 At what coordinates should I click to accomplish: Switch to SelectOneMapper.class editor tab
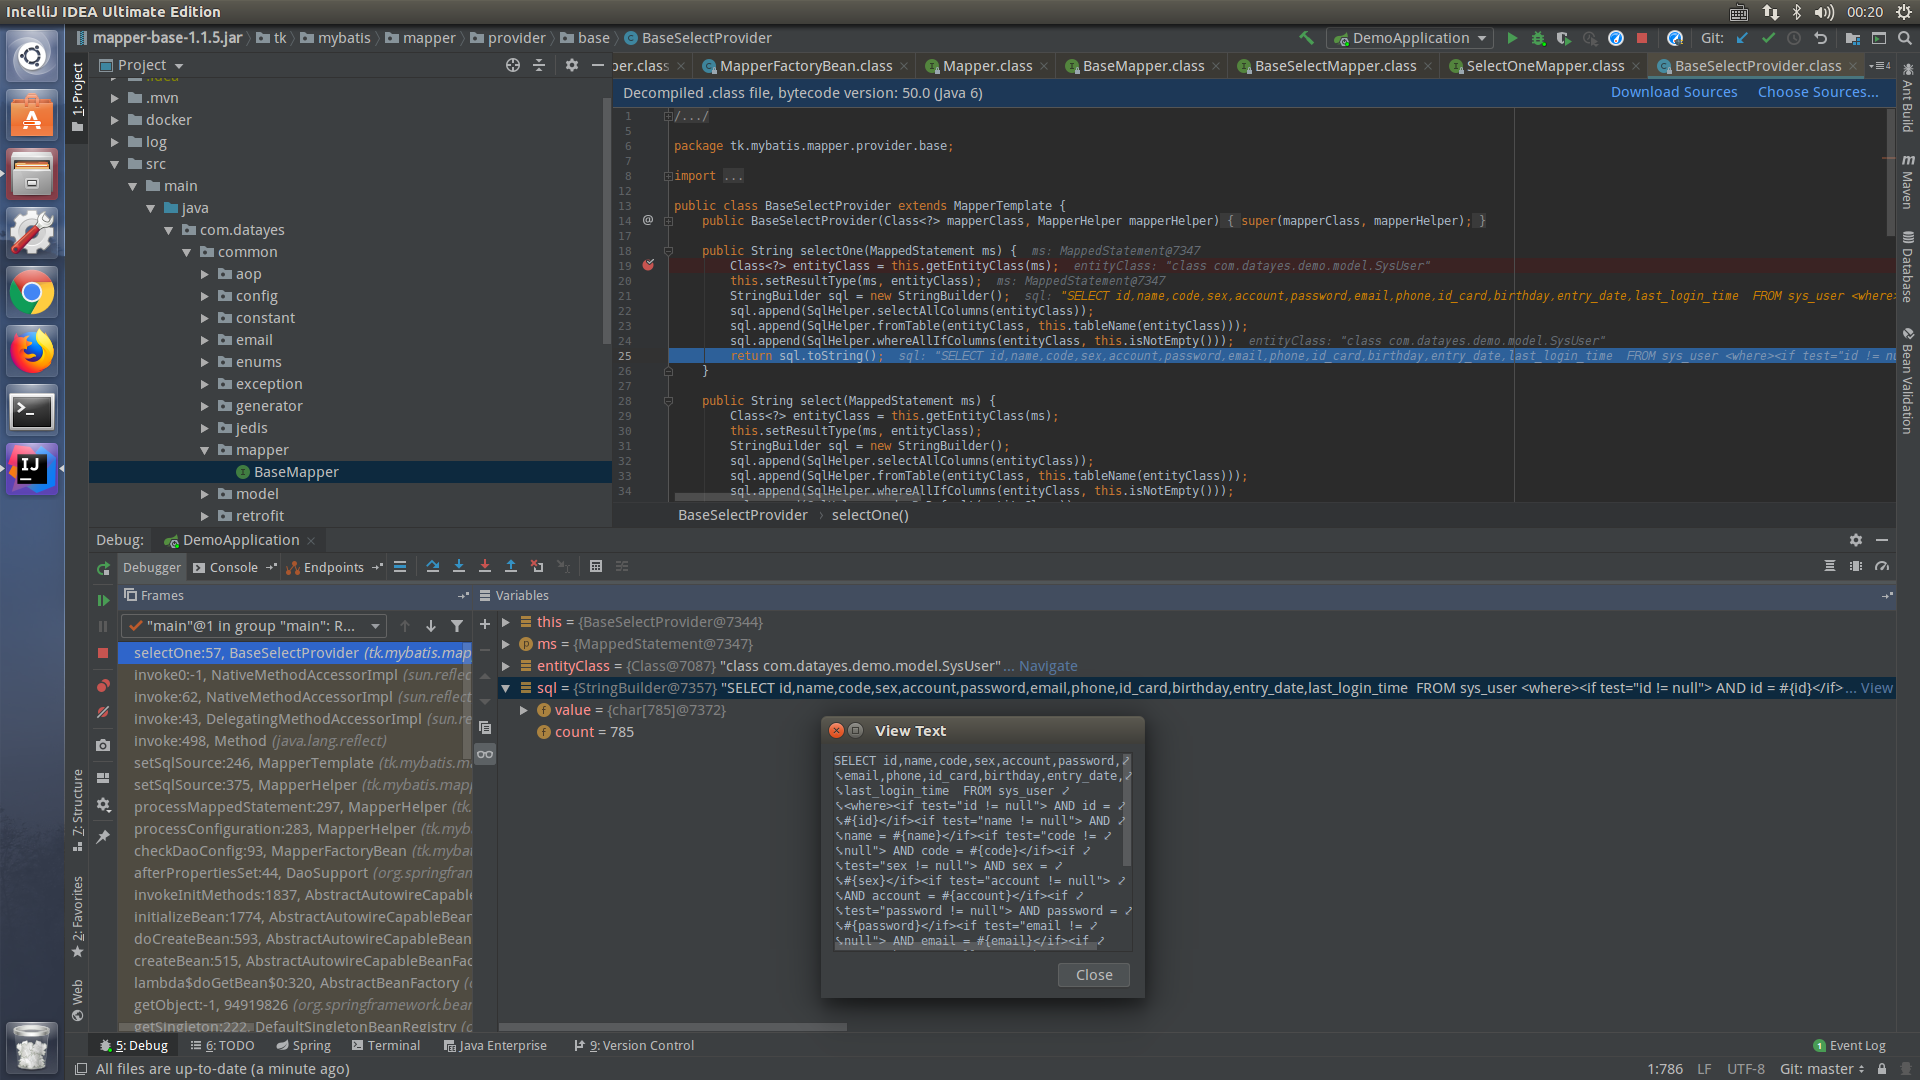pos(1544,66)
